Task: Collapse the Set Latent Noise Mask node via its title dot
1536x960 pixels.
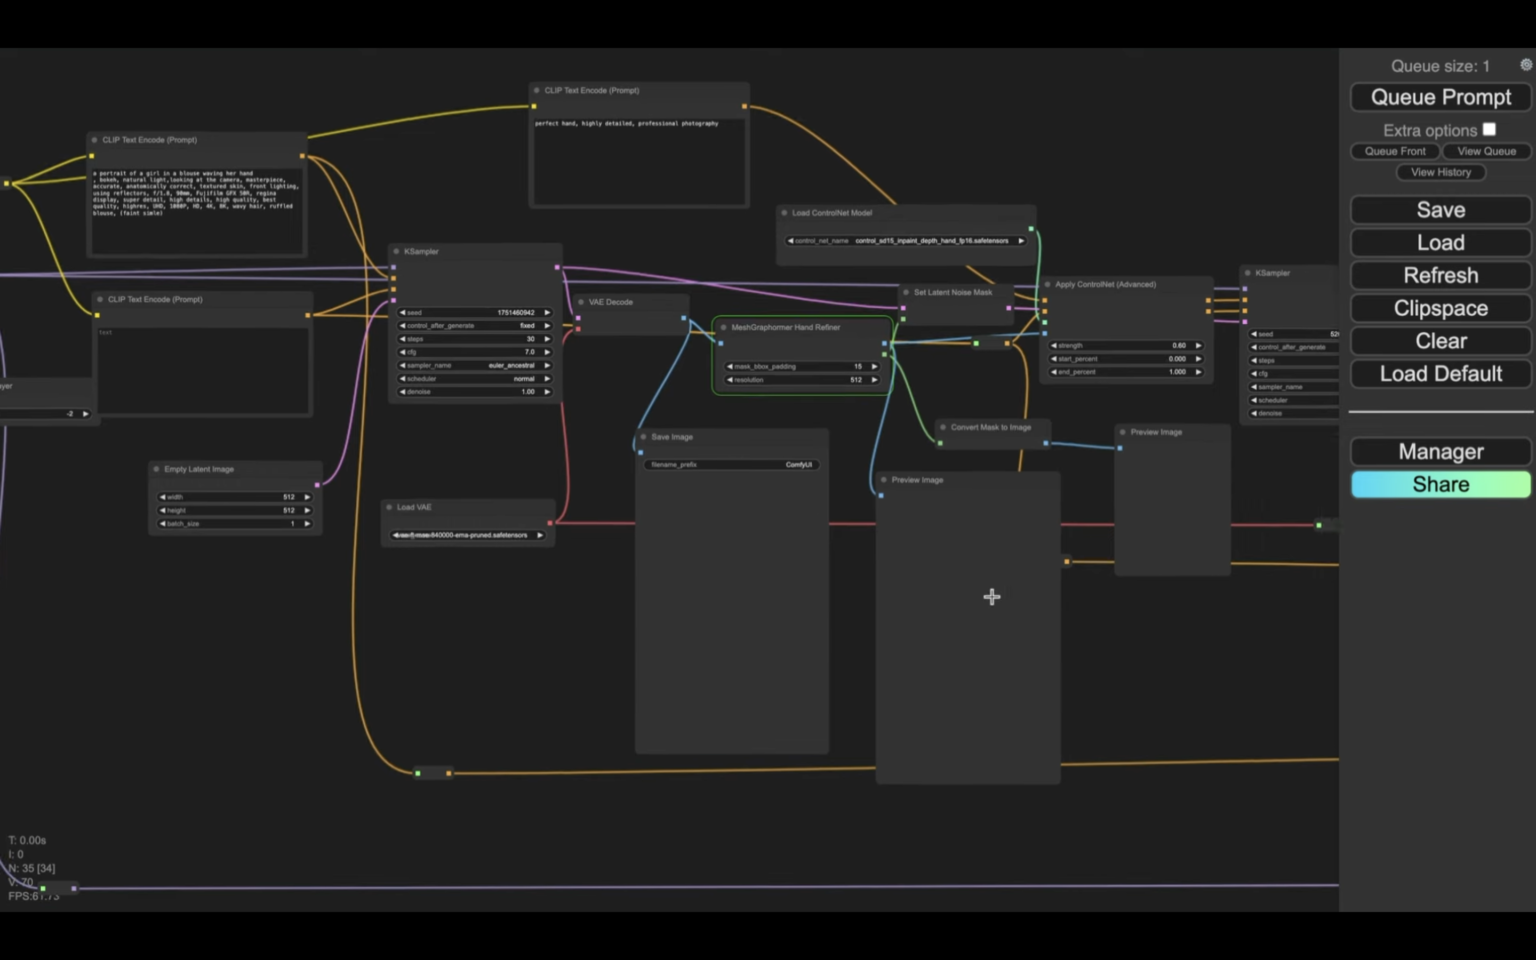Action: tap(906, 292)
